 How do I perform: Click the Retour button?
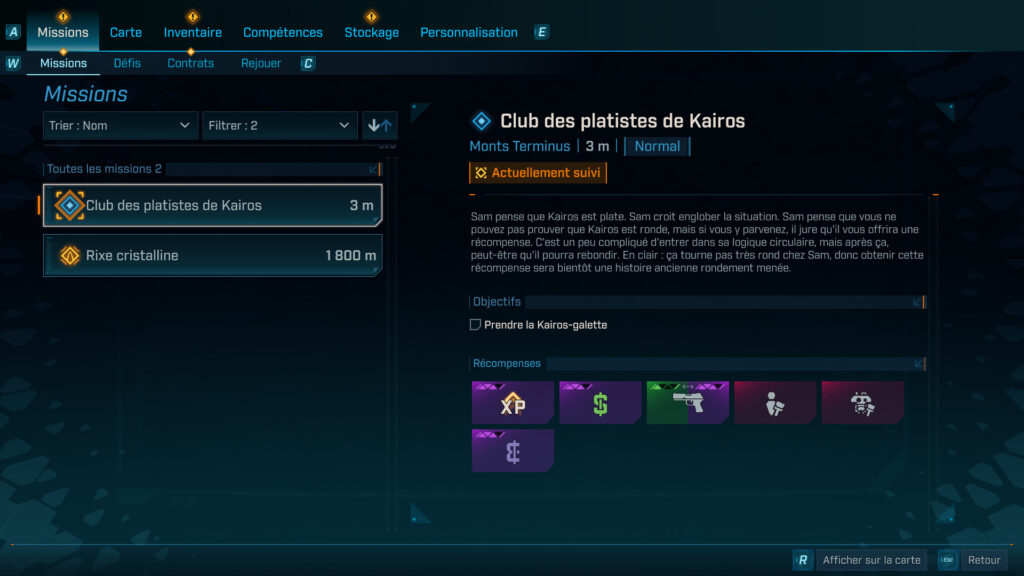click(x=984, y=560)
